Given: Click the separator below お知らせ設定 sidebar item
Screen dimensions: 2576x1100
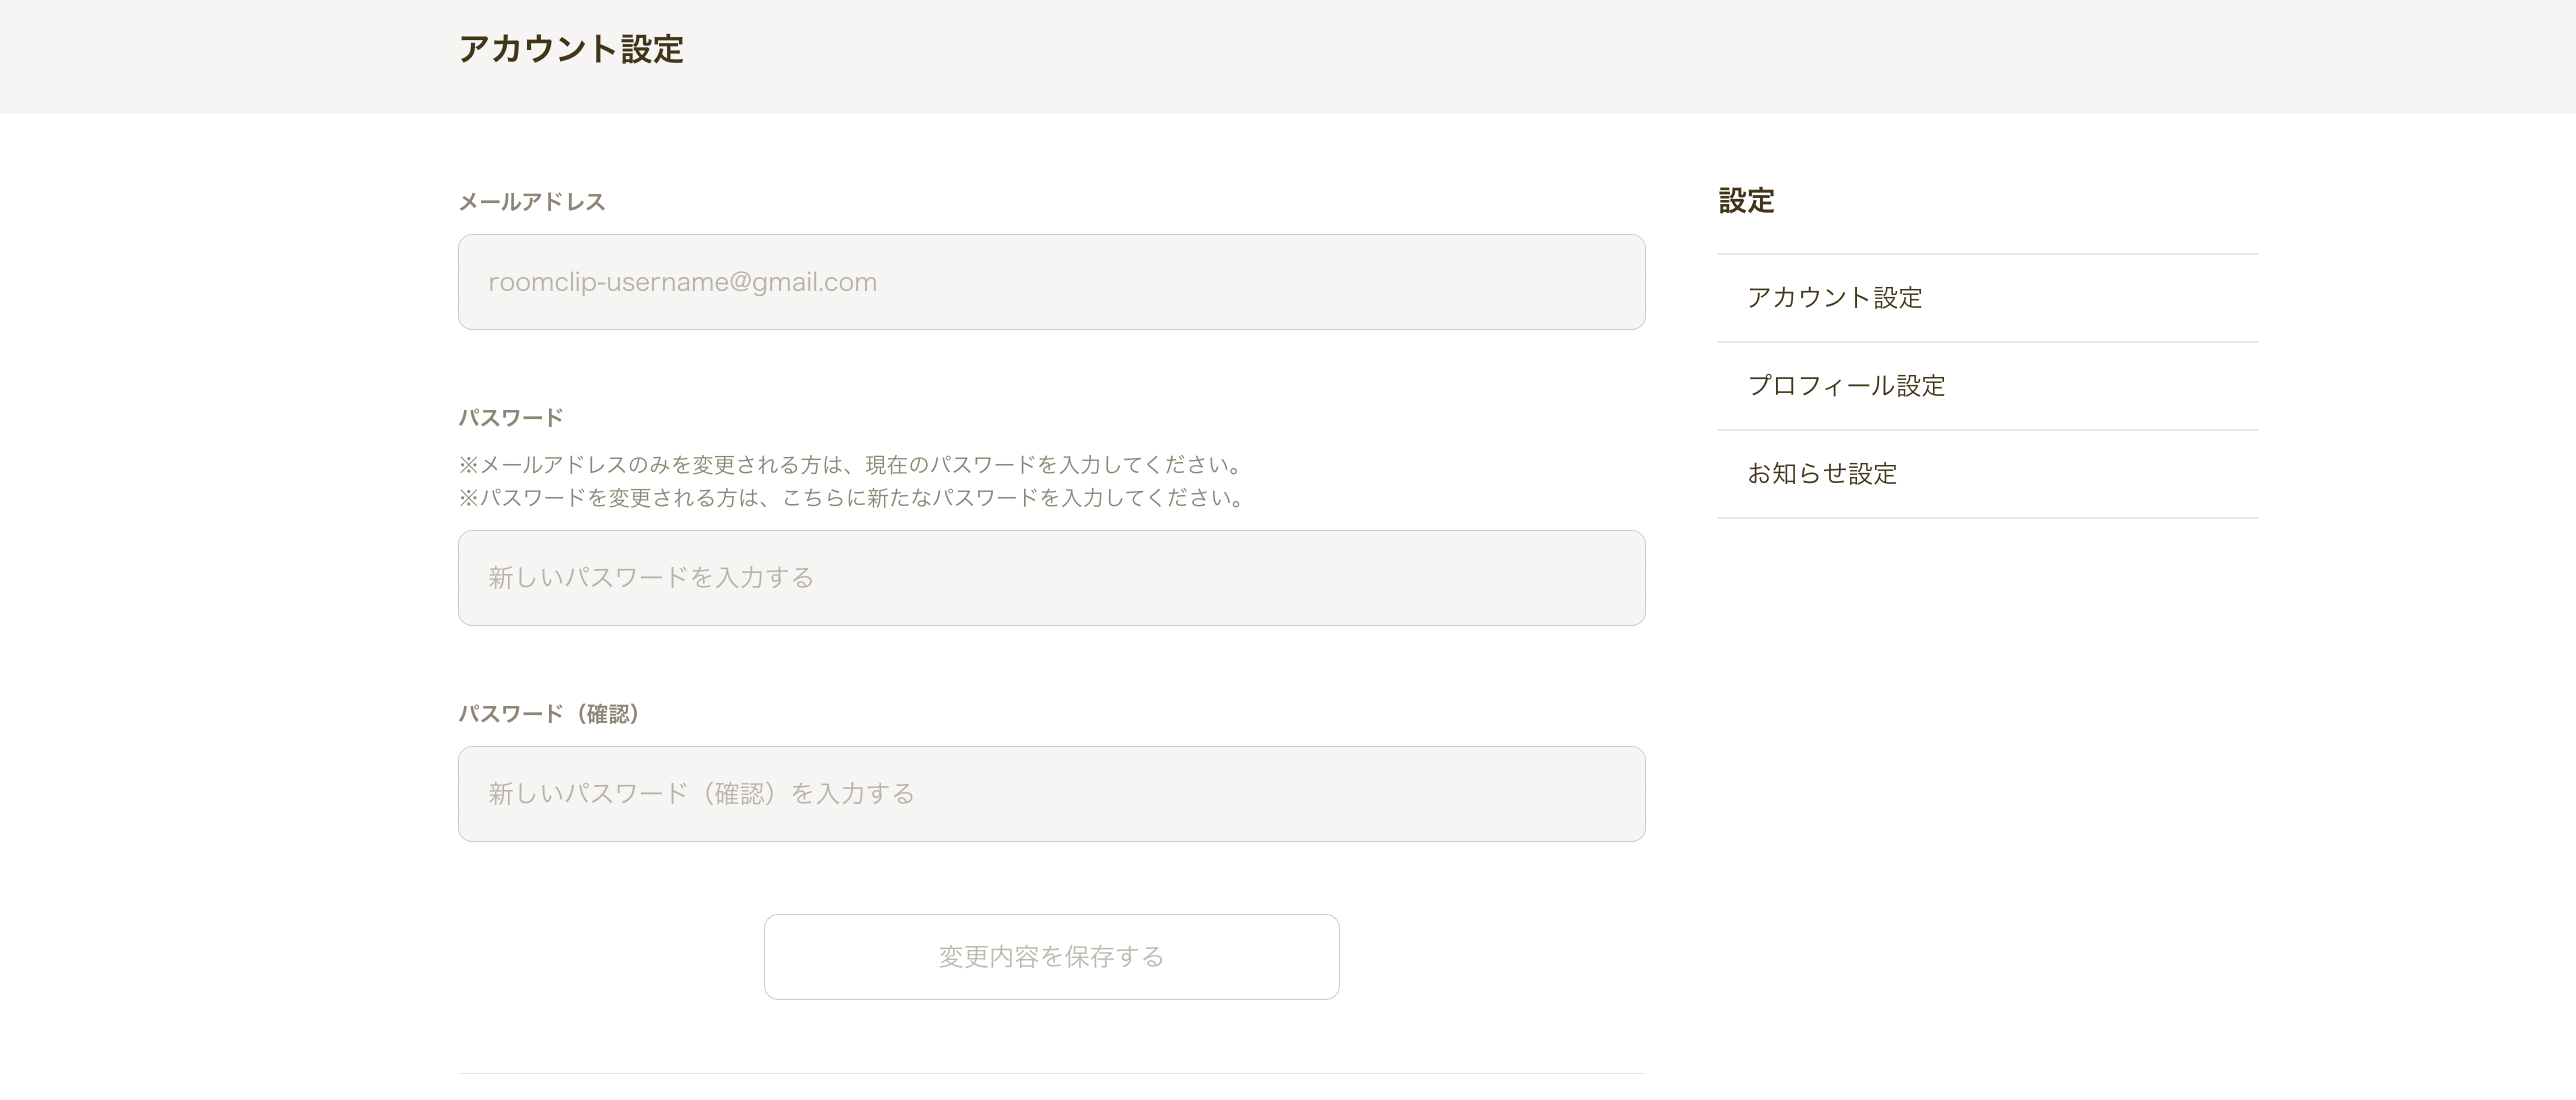Looking at the screenshot, I should [1987, 518].
